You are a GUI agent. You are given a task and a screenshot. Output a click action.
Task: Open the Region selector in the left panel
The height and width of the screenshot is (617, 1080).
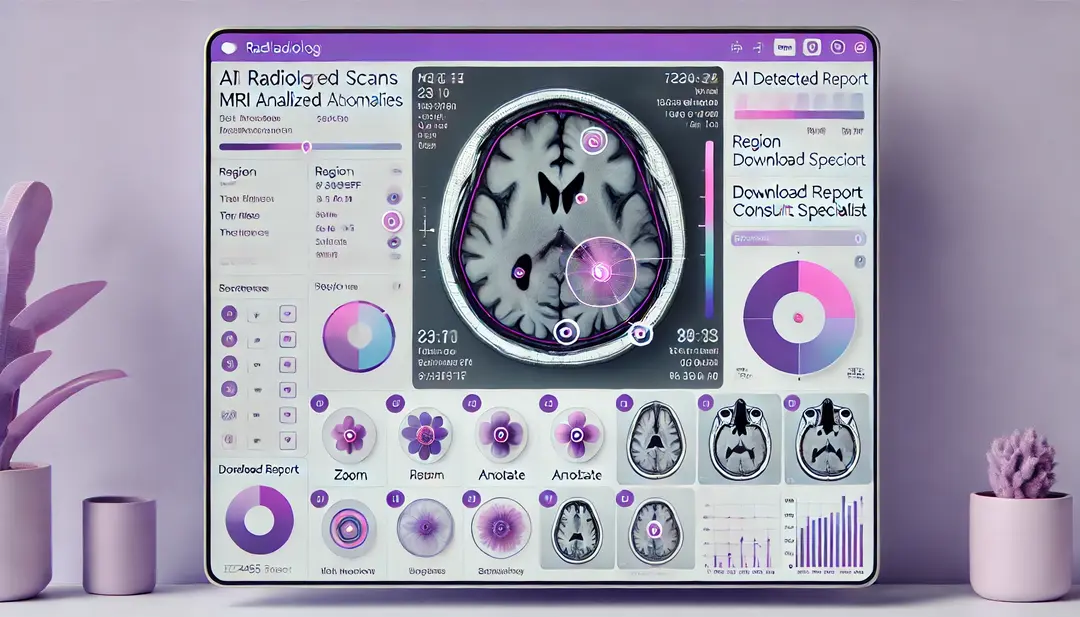pos(240,172)
